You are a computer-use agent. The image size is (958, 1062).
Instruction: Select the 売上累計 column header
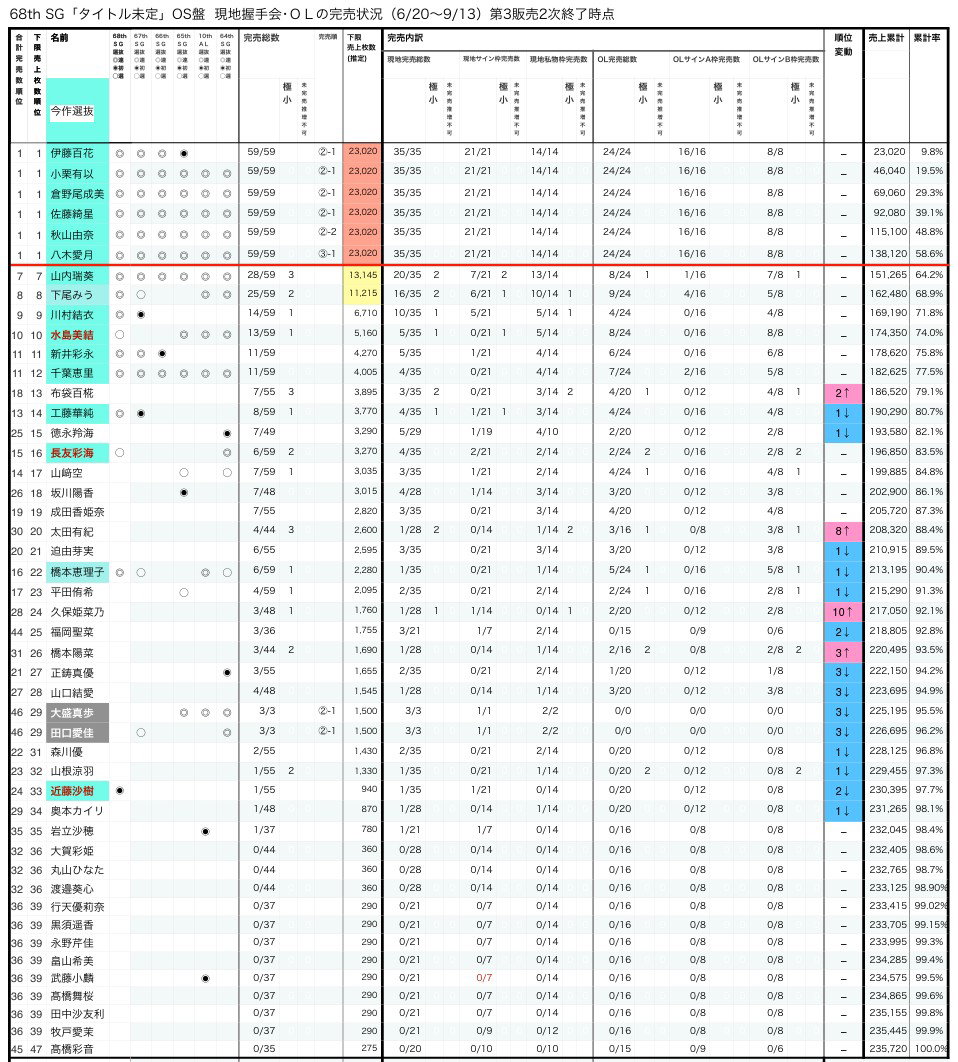click(x=886, y=38)
